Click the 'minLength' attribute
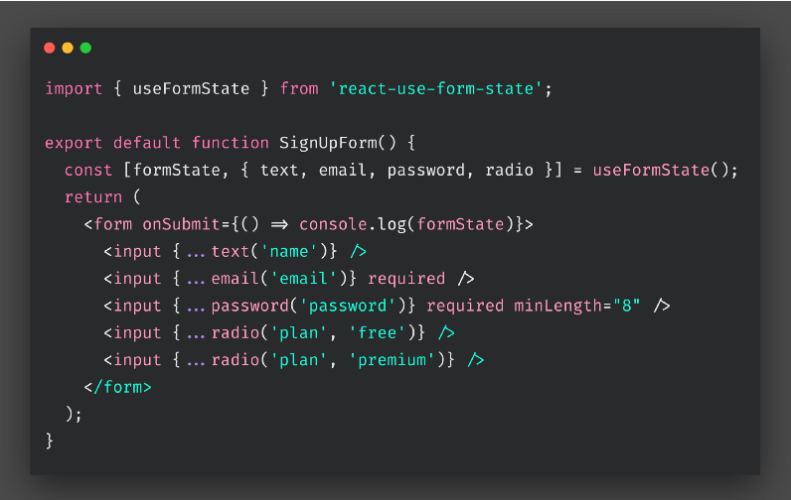Screen dimensions: 791x500 tap(558, 306)
